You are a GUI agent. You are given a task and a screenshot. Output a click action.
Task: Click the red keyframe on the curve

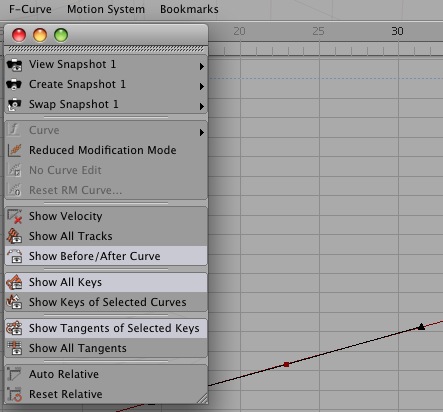(286, 364)
